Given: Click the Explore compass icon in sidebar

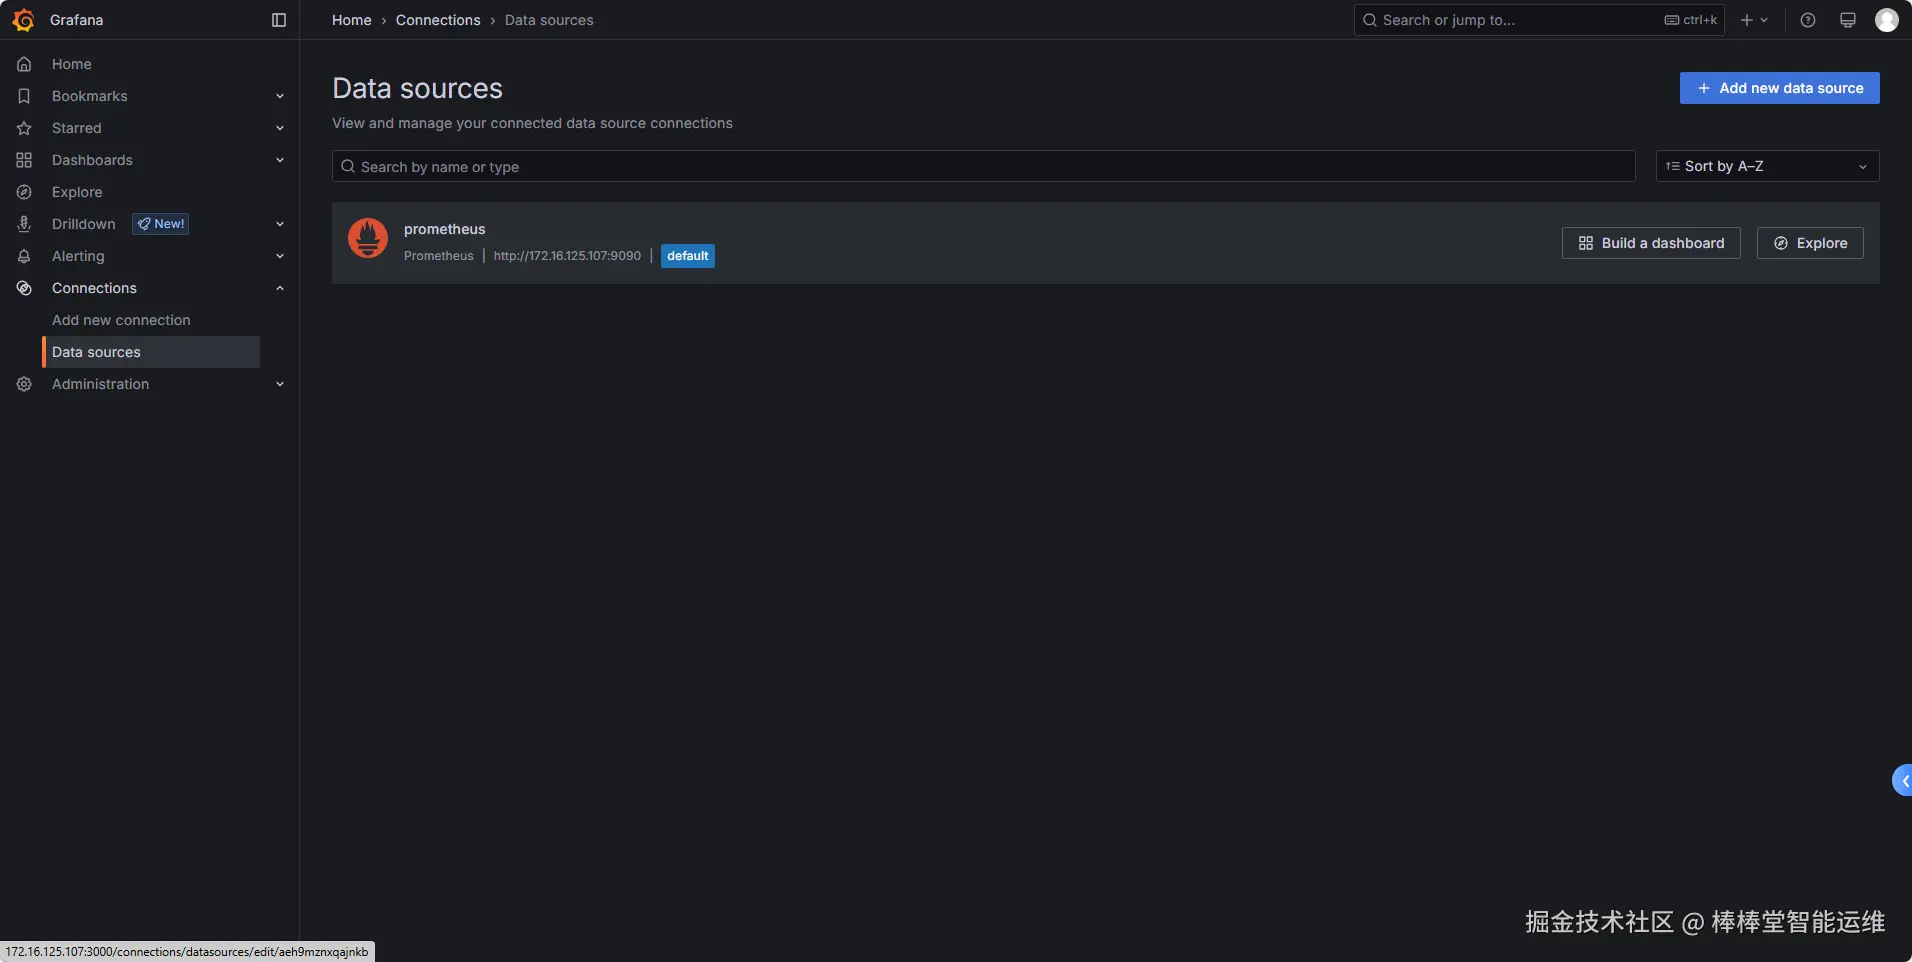Looking at the screenshot, I should (24, 192).
